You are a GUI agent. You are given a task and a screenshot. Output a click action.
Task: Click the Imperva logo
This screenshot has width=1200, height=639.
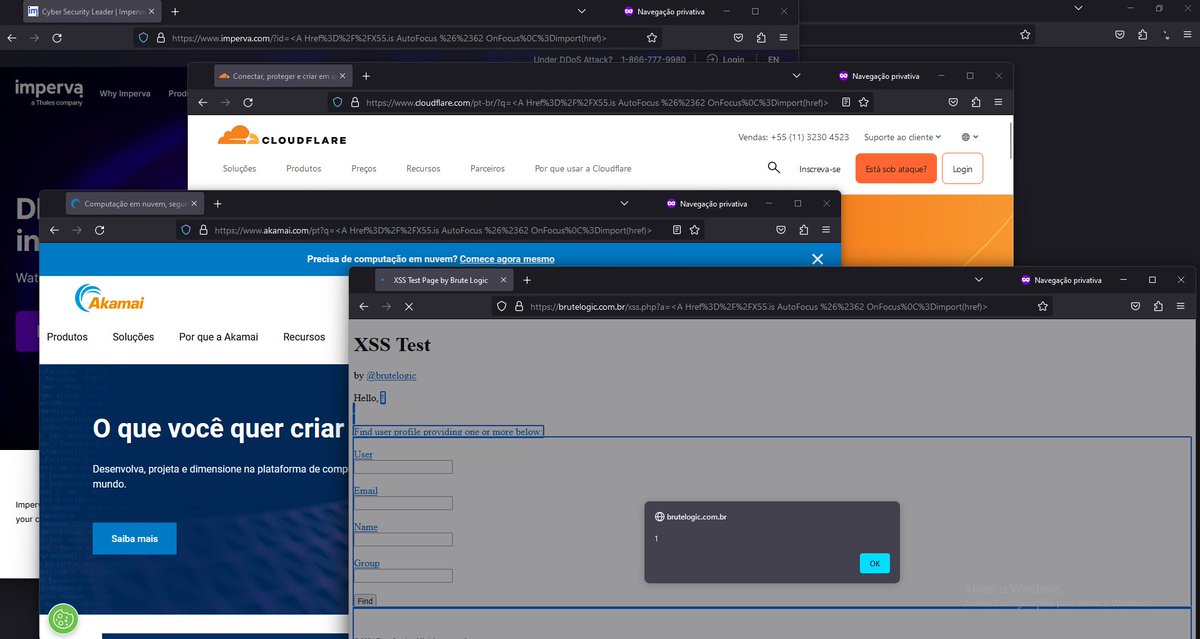[x=48, y=92]
